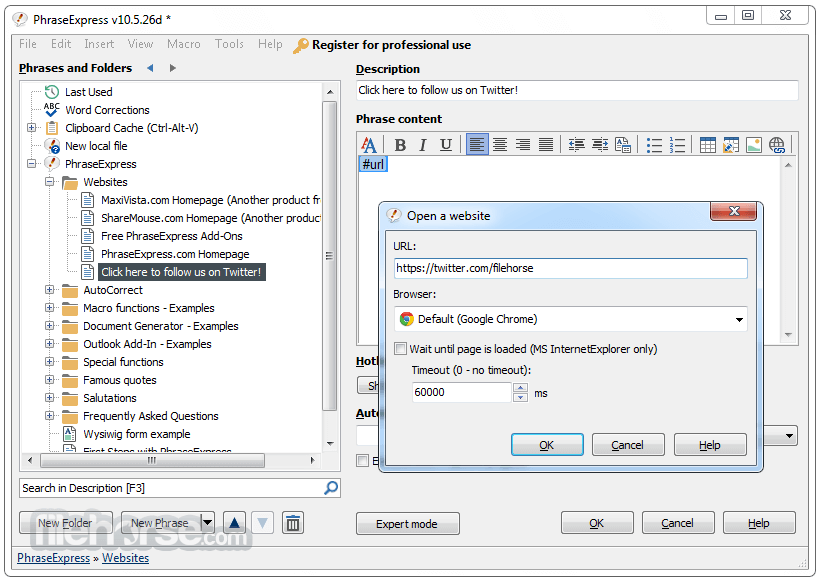
Task: Switch to Expert mode
Action: [x=407, y=523]
